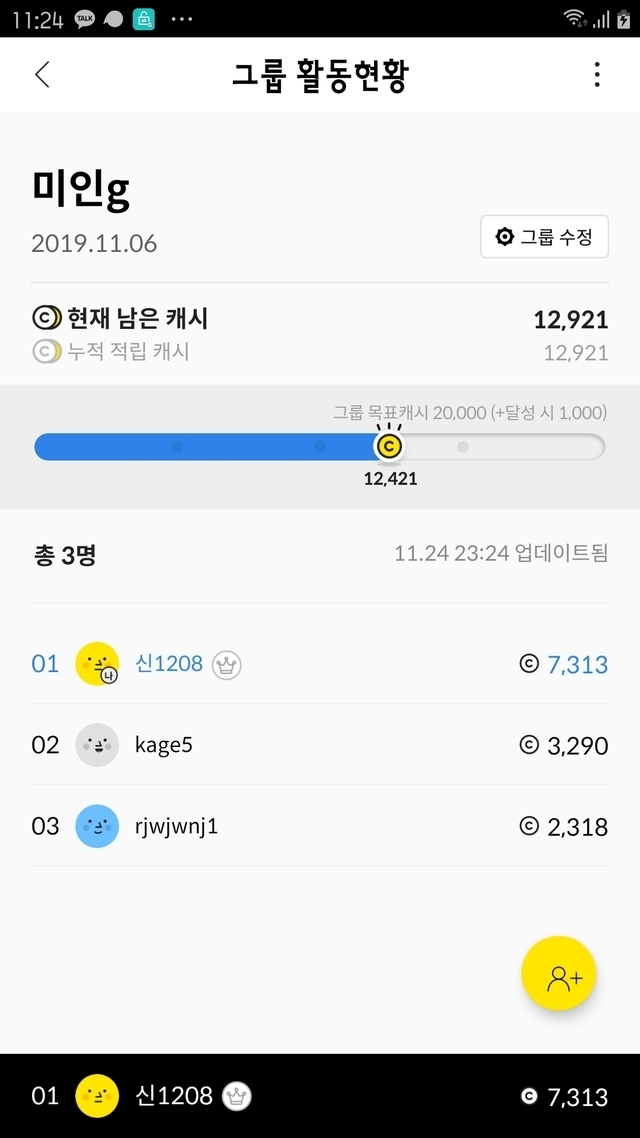Tap the back arrow icon

click(42, 75)
